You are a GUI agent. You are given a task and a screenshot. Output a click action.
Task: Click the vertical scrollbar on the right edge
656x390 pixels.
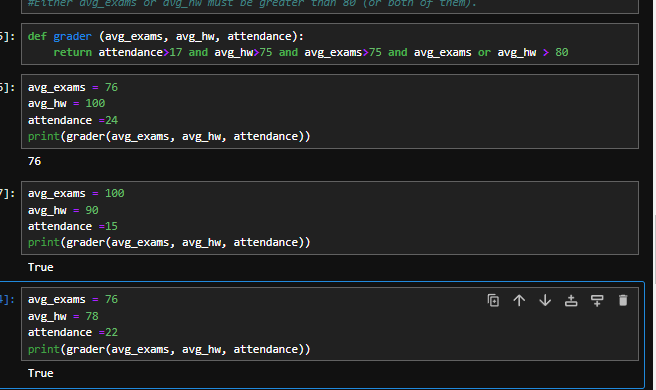coord(654,195)
